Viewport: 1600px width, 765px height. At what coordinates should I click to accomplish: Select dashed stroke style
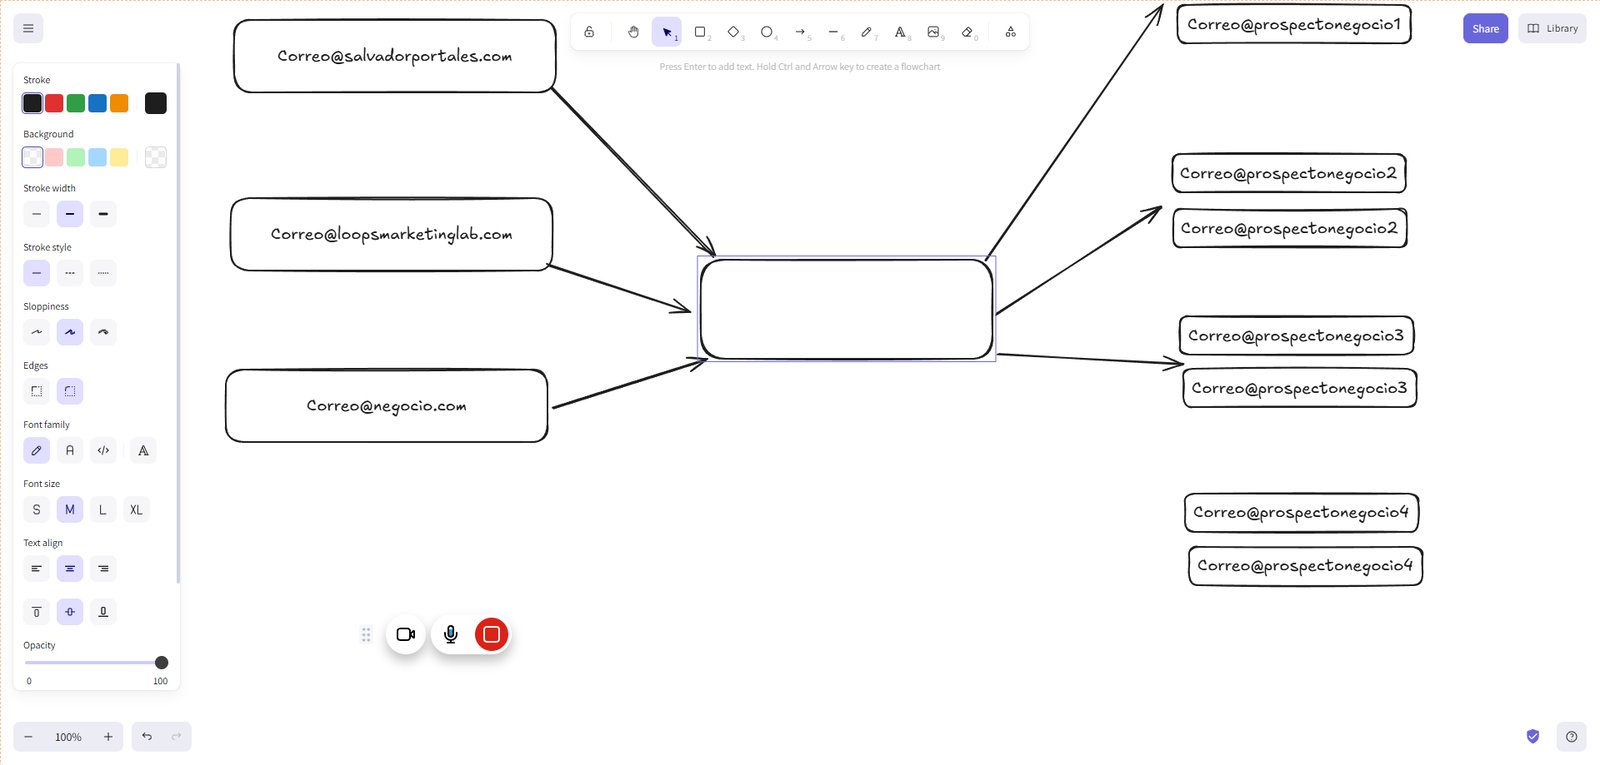[70, 273]
